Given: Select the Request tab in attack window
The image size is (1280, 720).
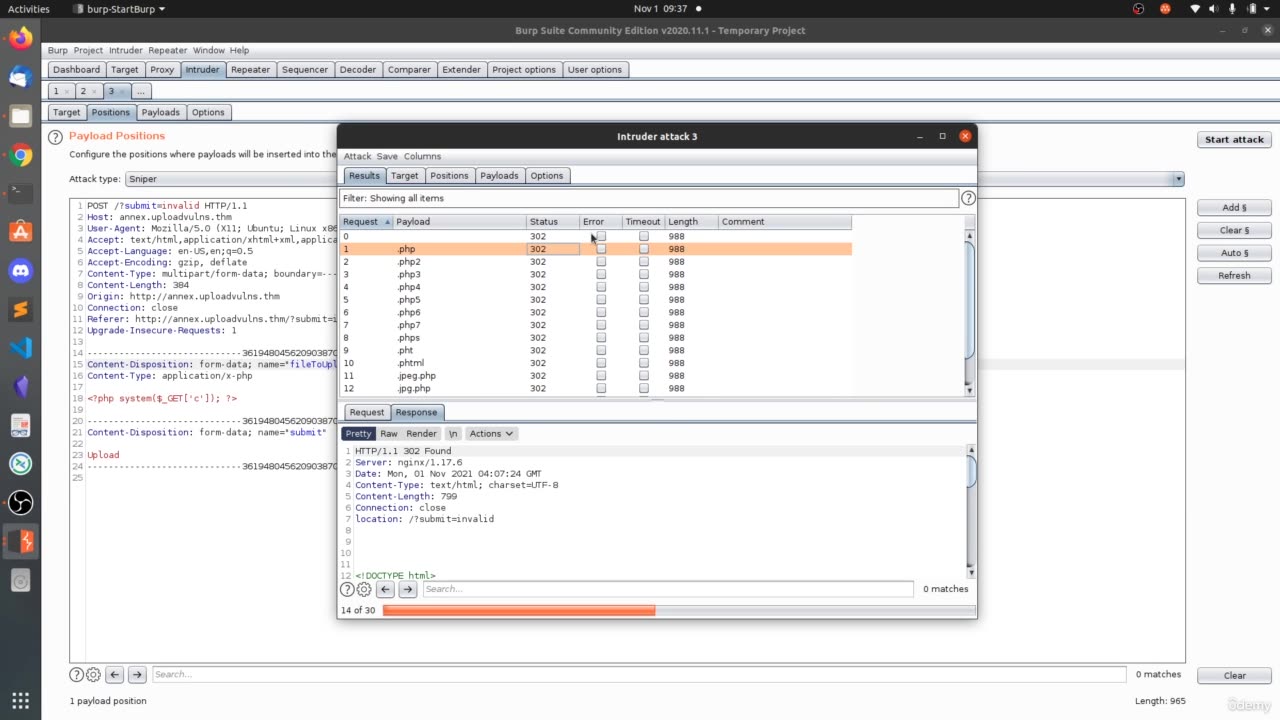Looking at the screenshot, I should (366, 412).
